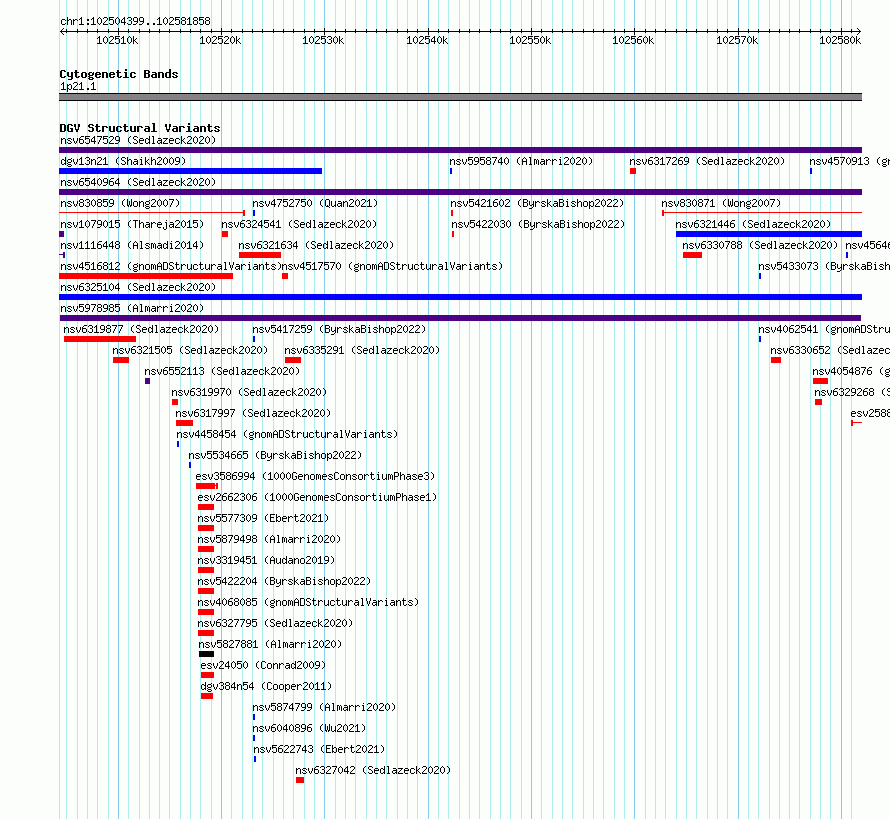Screen dimensions: 890x819
Task: Click the red bar under nsv6319877
Action: point(100,339)
